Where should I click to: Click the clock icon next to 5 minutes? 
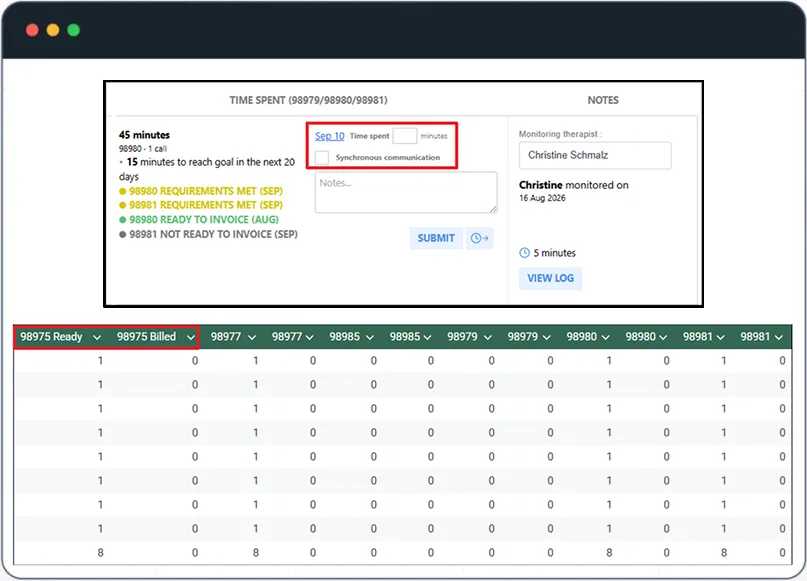(x=524, y=253)
